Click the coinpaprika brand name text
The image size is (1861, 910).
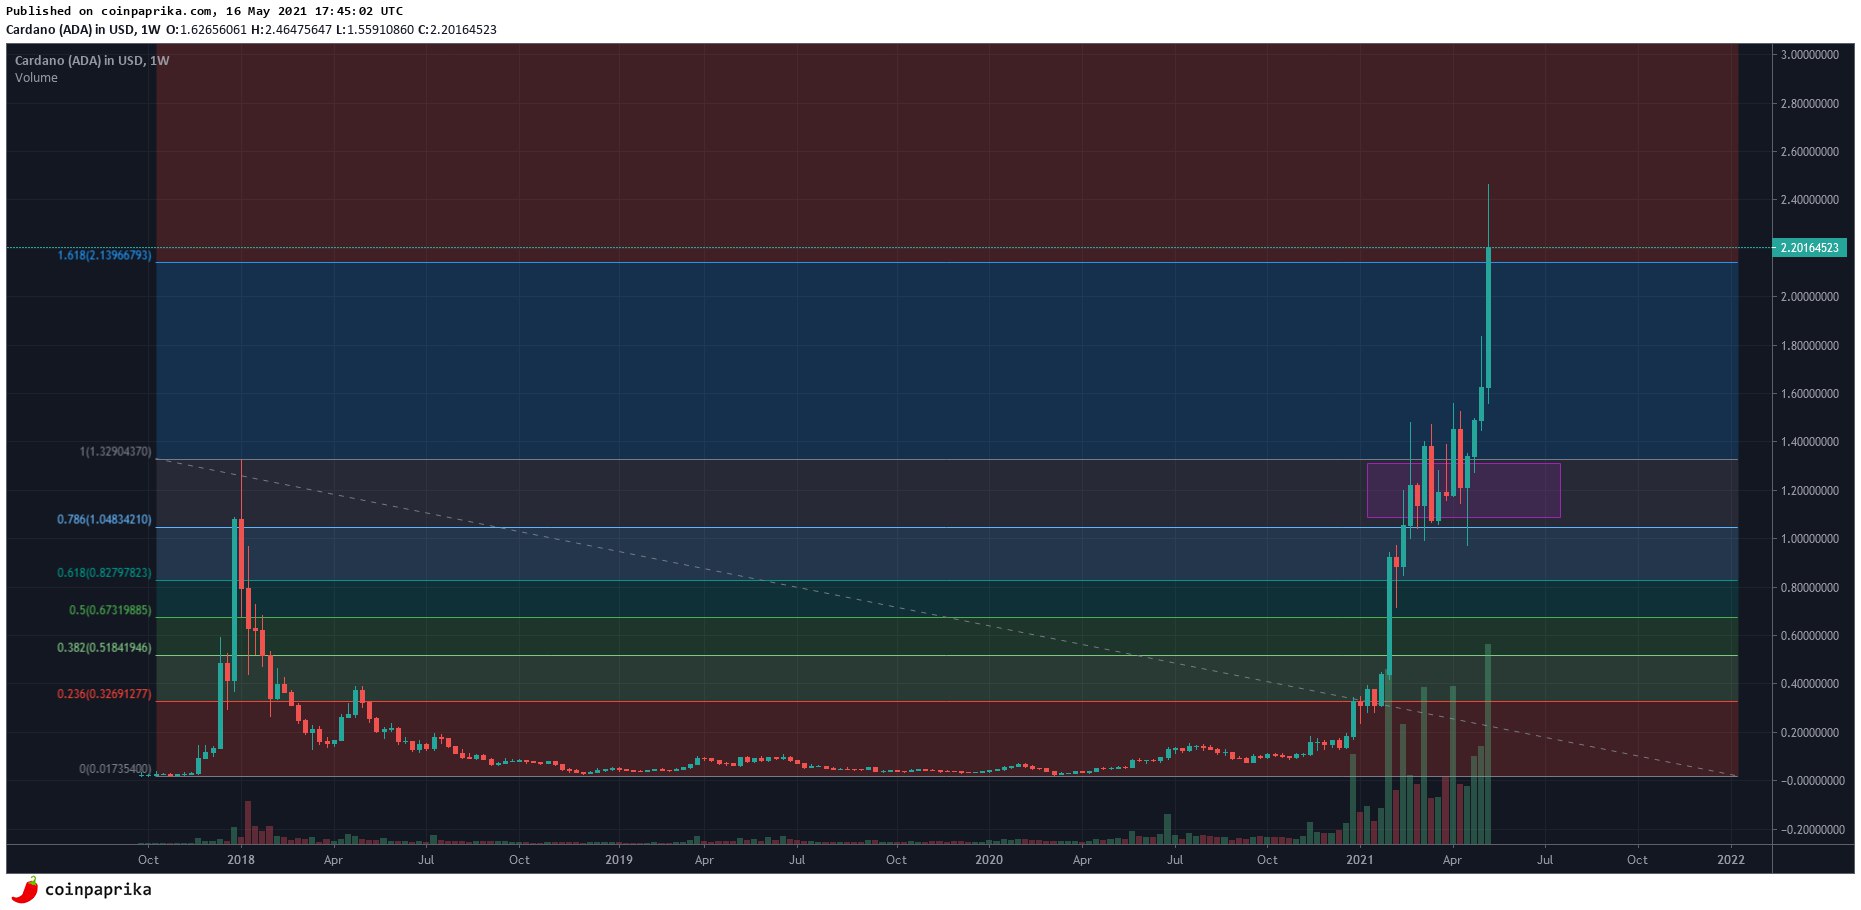pos(98,889)
